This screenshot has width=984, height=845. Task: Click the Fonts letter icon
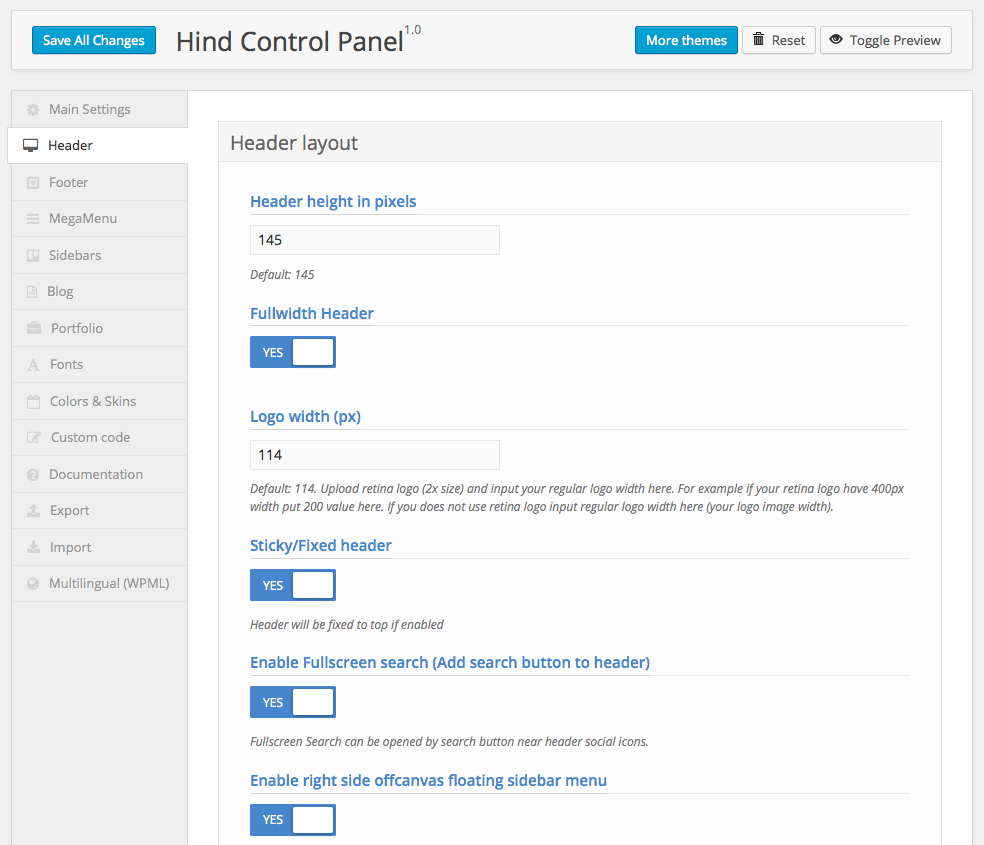(33, 365)
